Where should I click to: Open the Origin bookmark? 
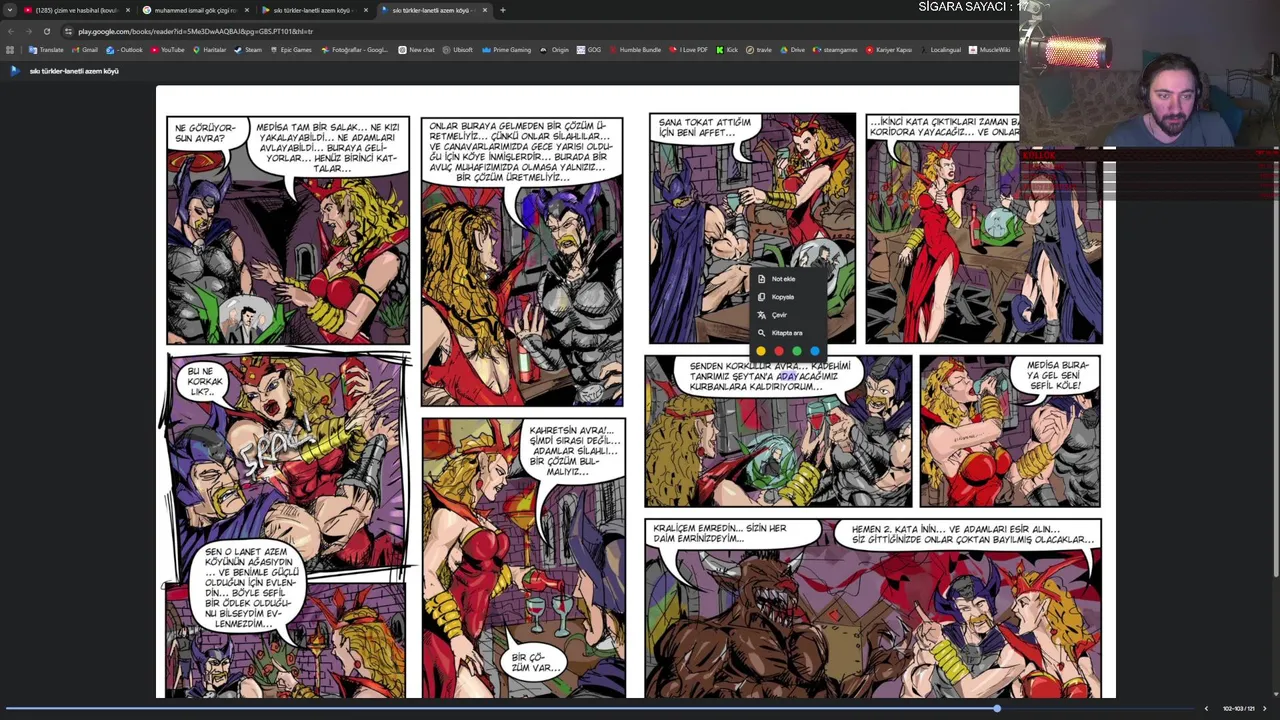[554, 50]
